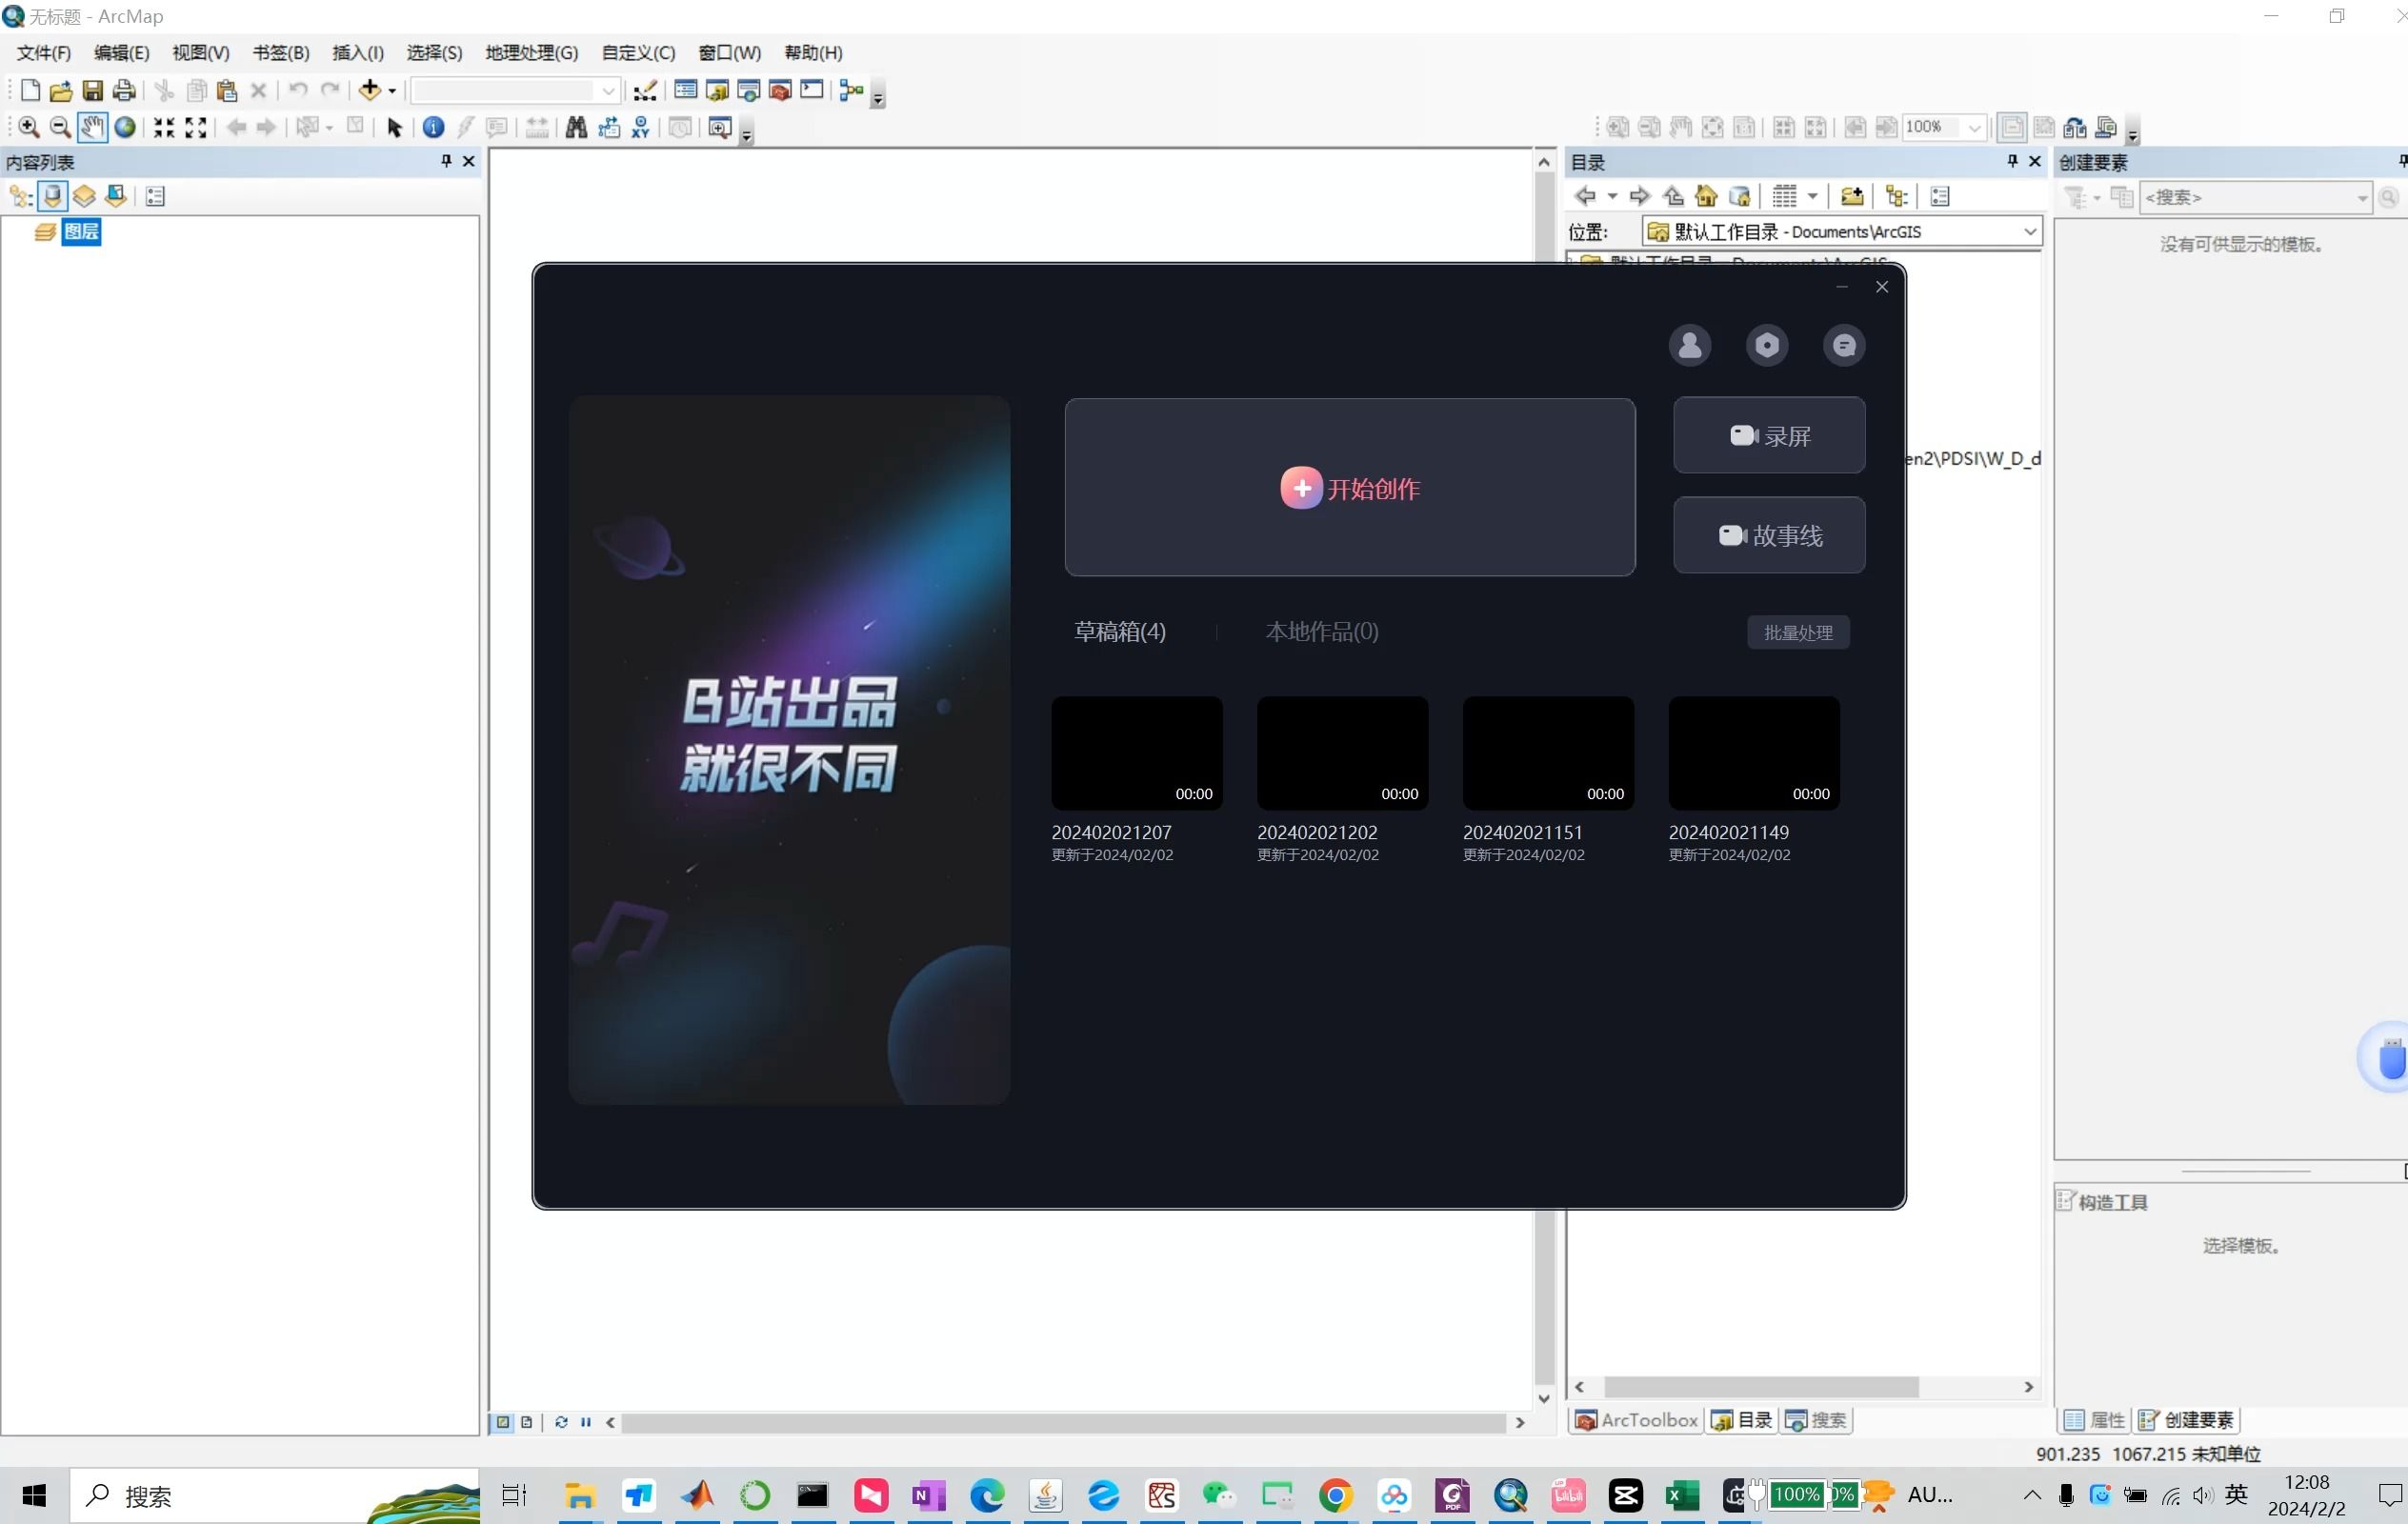Open the 地理处理(G) menu
Viewport: 2408px width, 1524px height.
click(530, 52)
